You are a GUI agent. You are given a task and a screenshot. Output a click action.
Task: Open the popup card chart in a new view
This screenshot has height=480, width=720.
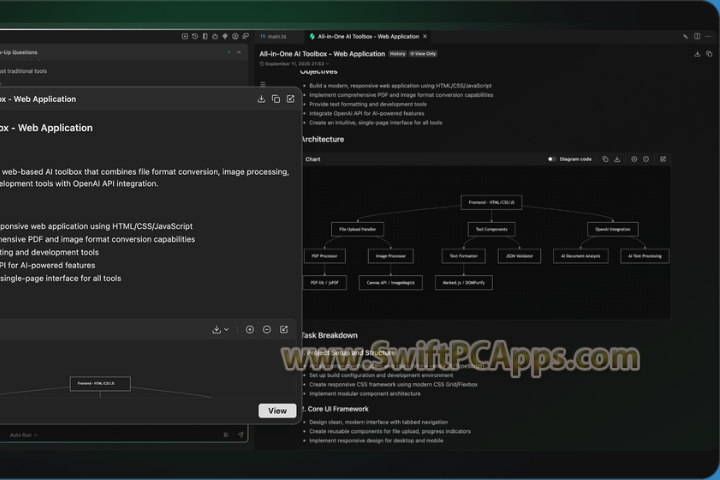coord(284,329)
